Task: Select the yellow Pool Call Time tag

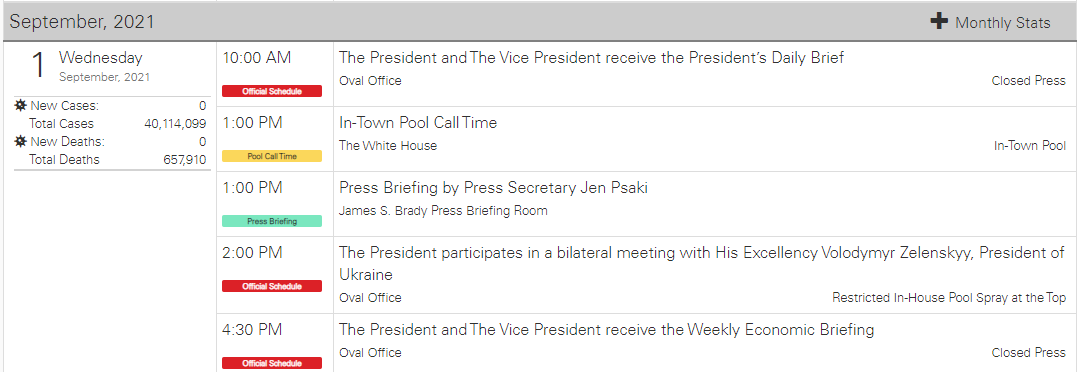Action: pyautogui.click(x=272, y=156)
